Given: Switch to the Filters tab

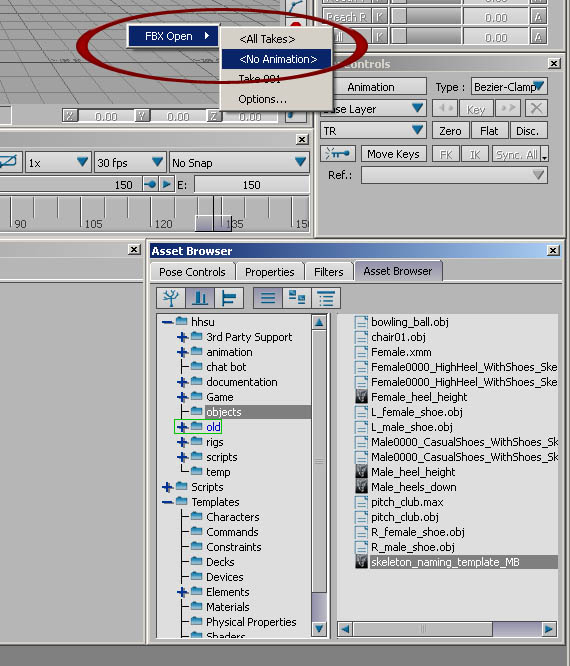Looking at the screenshot, I should pos(328,271).
